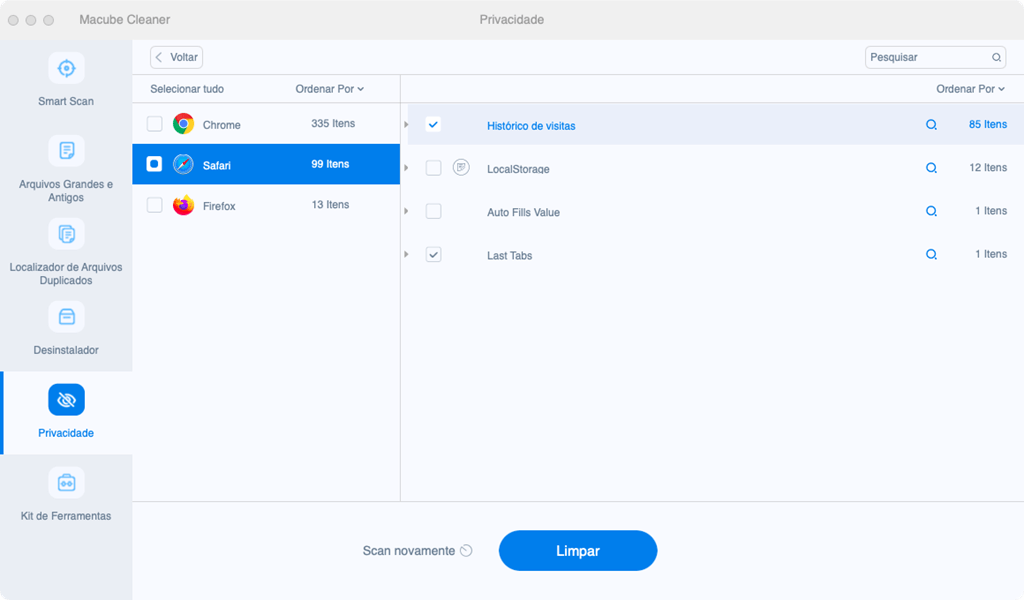Switch to Smart Scan section

(x=66, y=80)
